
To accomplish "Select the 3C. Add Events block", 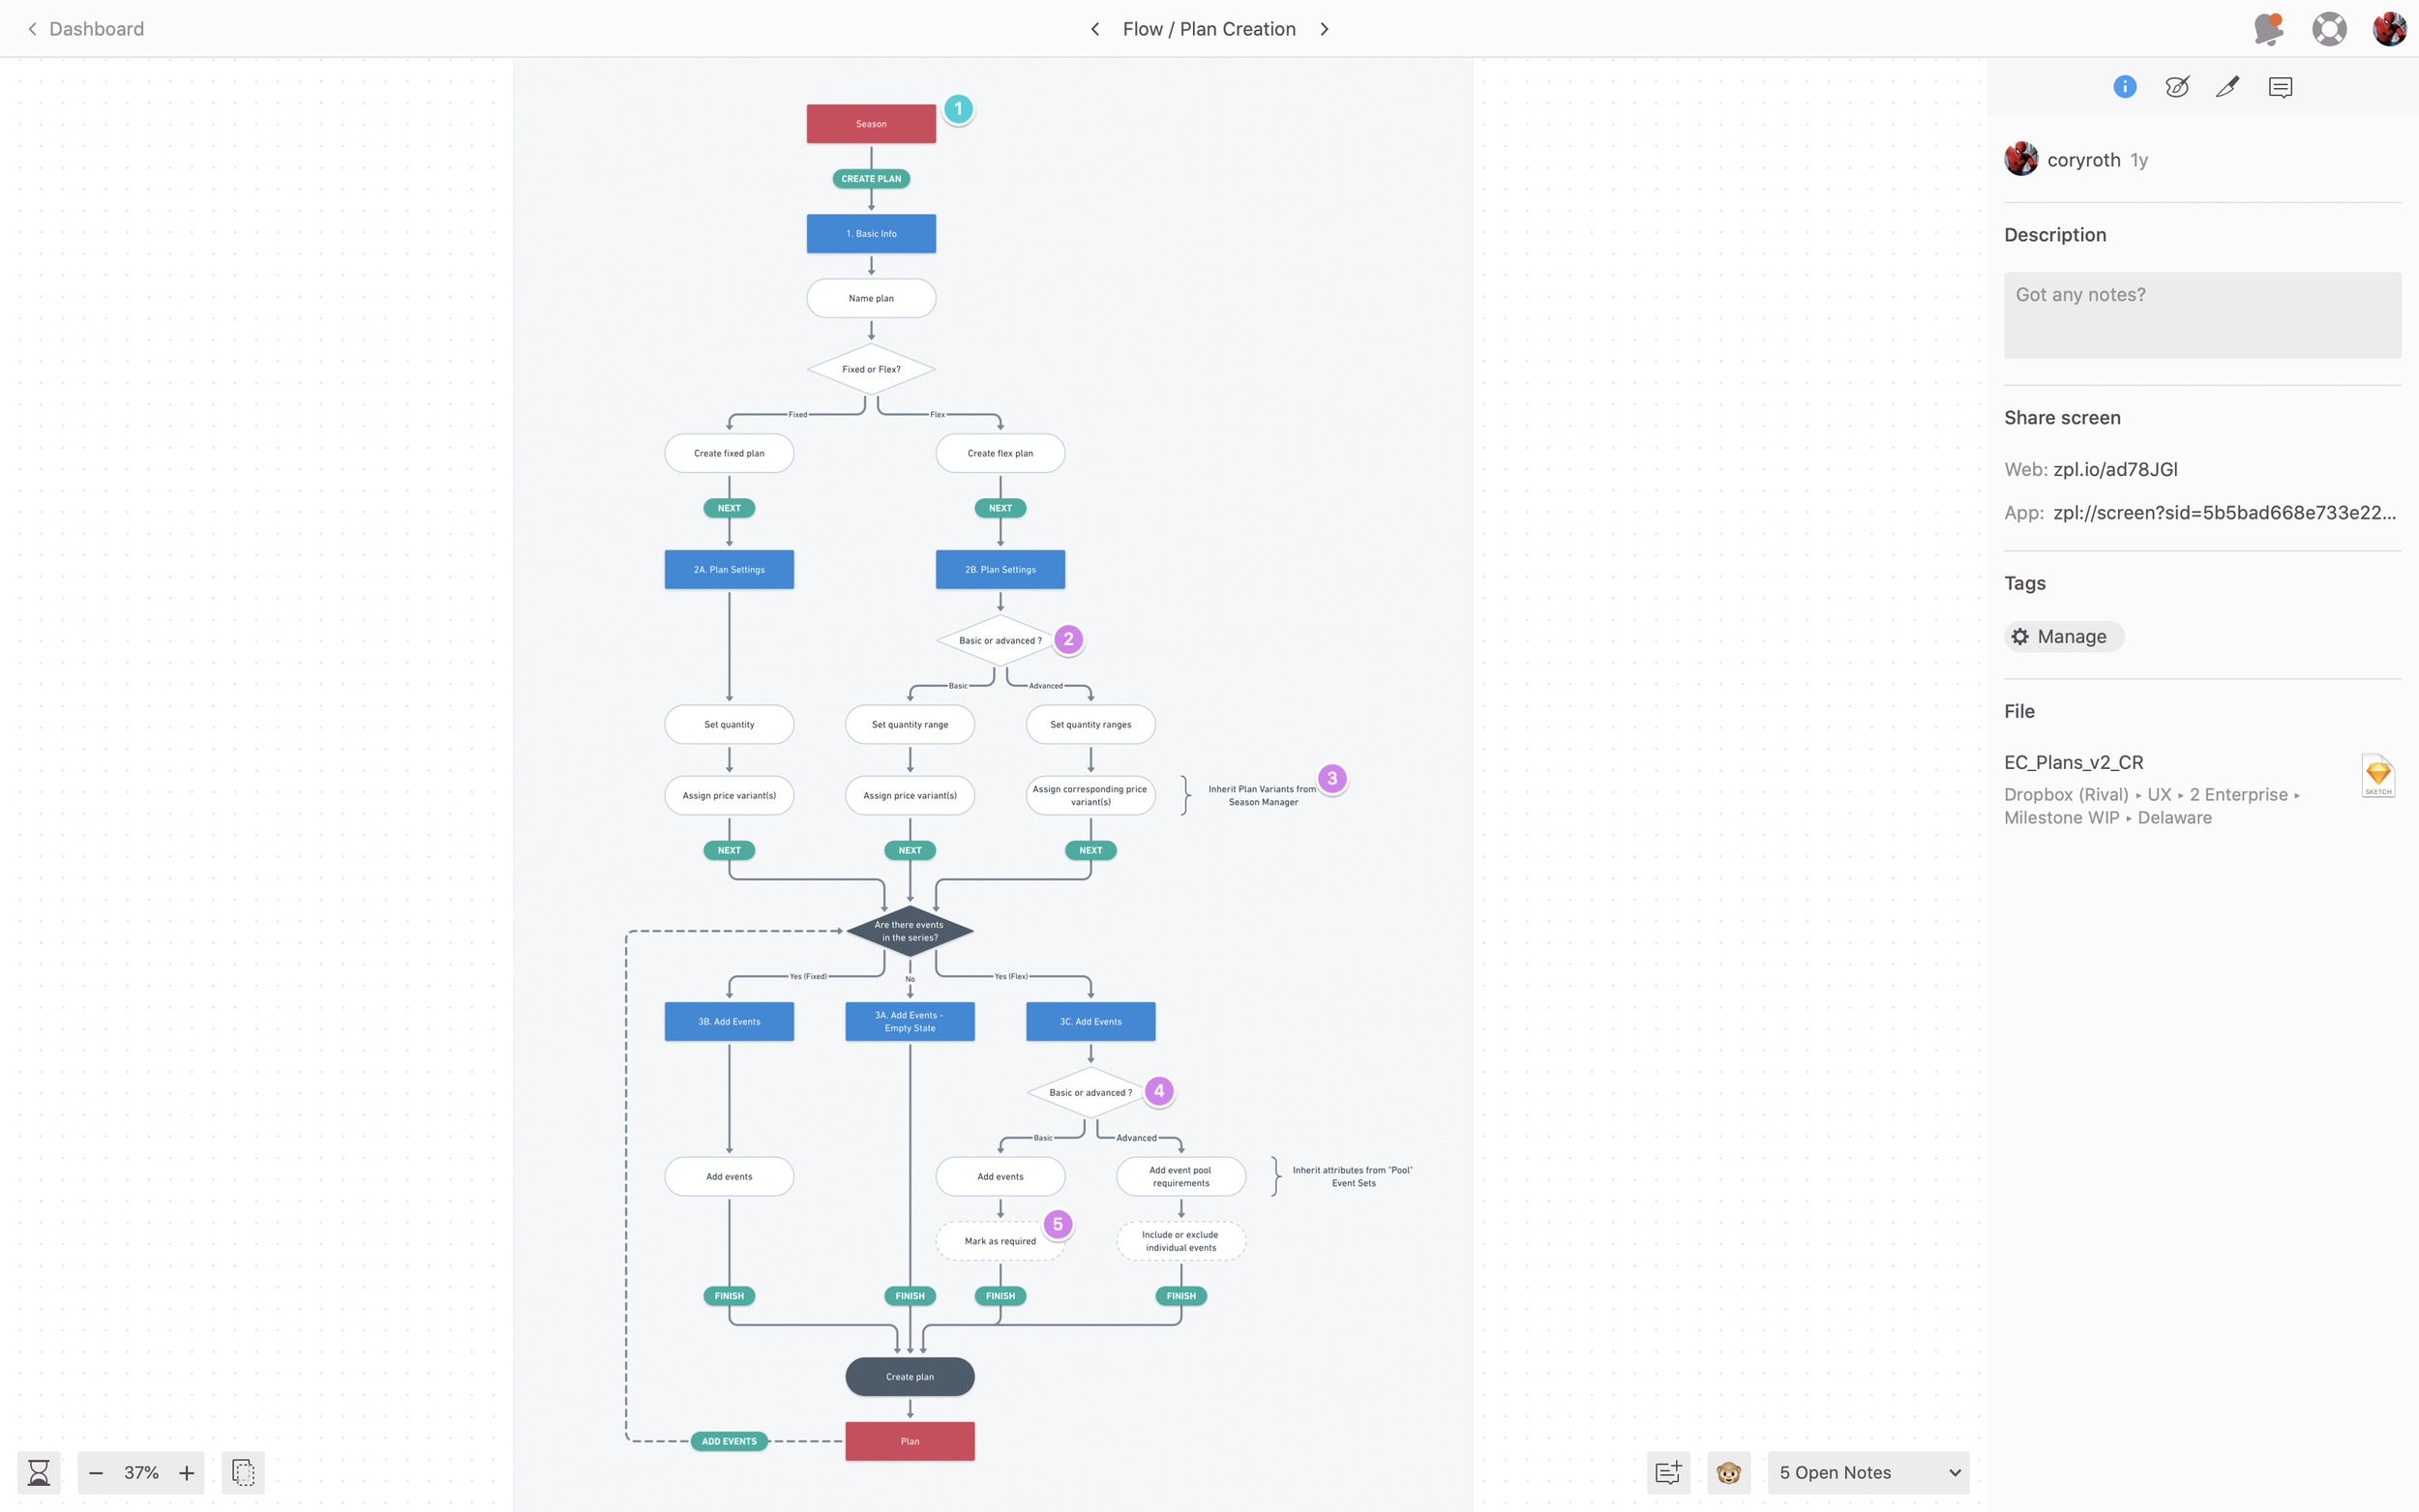I will pyautogui.click(x=1090, y=1021).
